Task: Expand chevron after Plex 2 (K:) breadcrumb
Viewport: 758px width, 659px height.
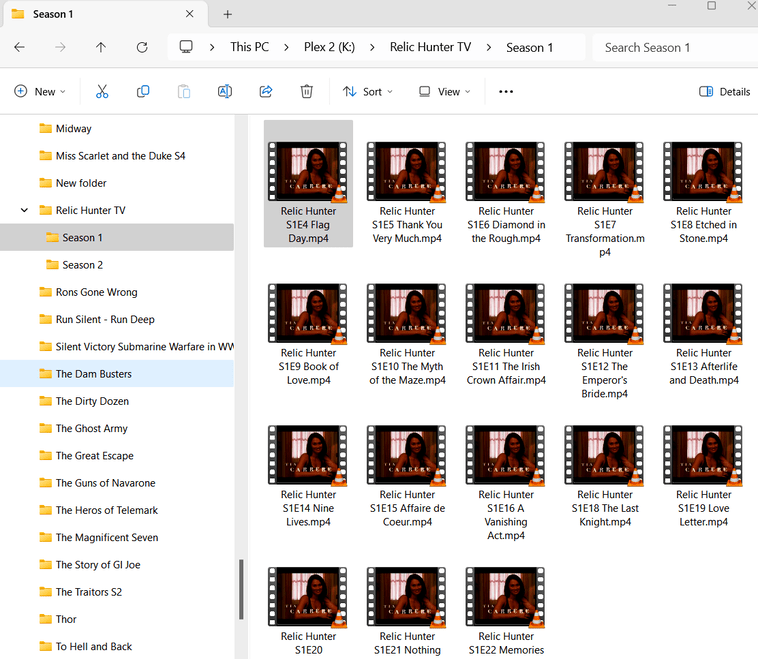Action: pyautogui.click(x=372, y=47)
